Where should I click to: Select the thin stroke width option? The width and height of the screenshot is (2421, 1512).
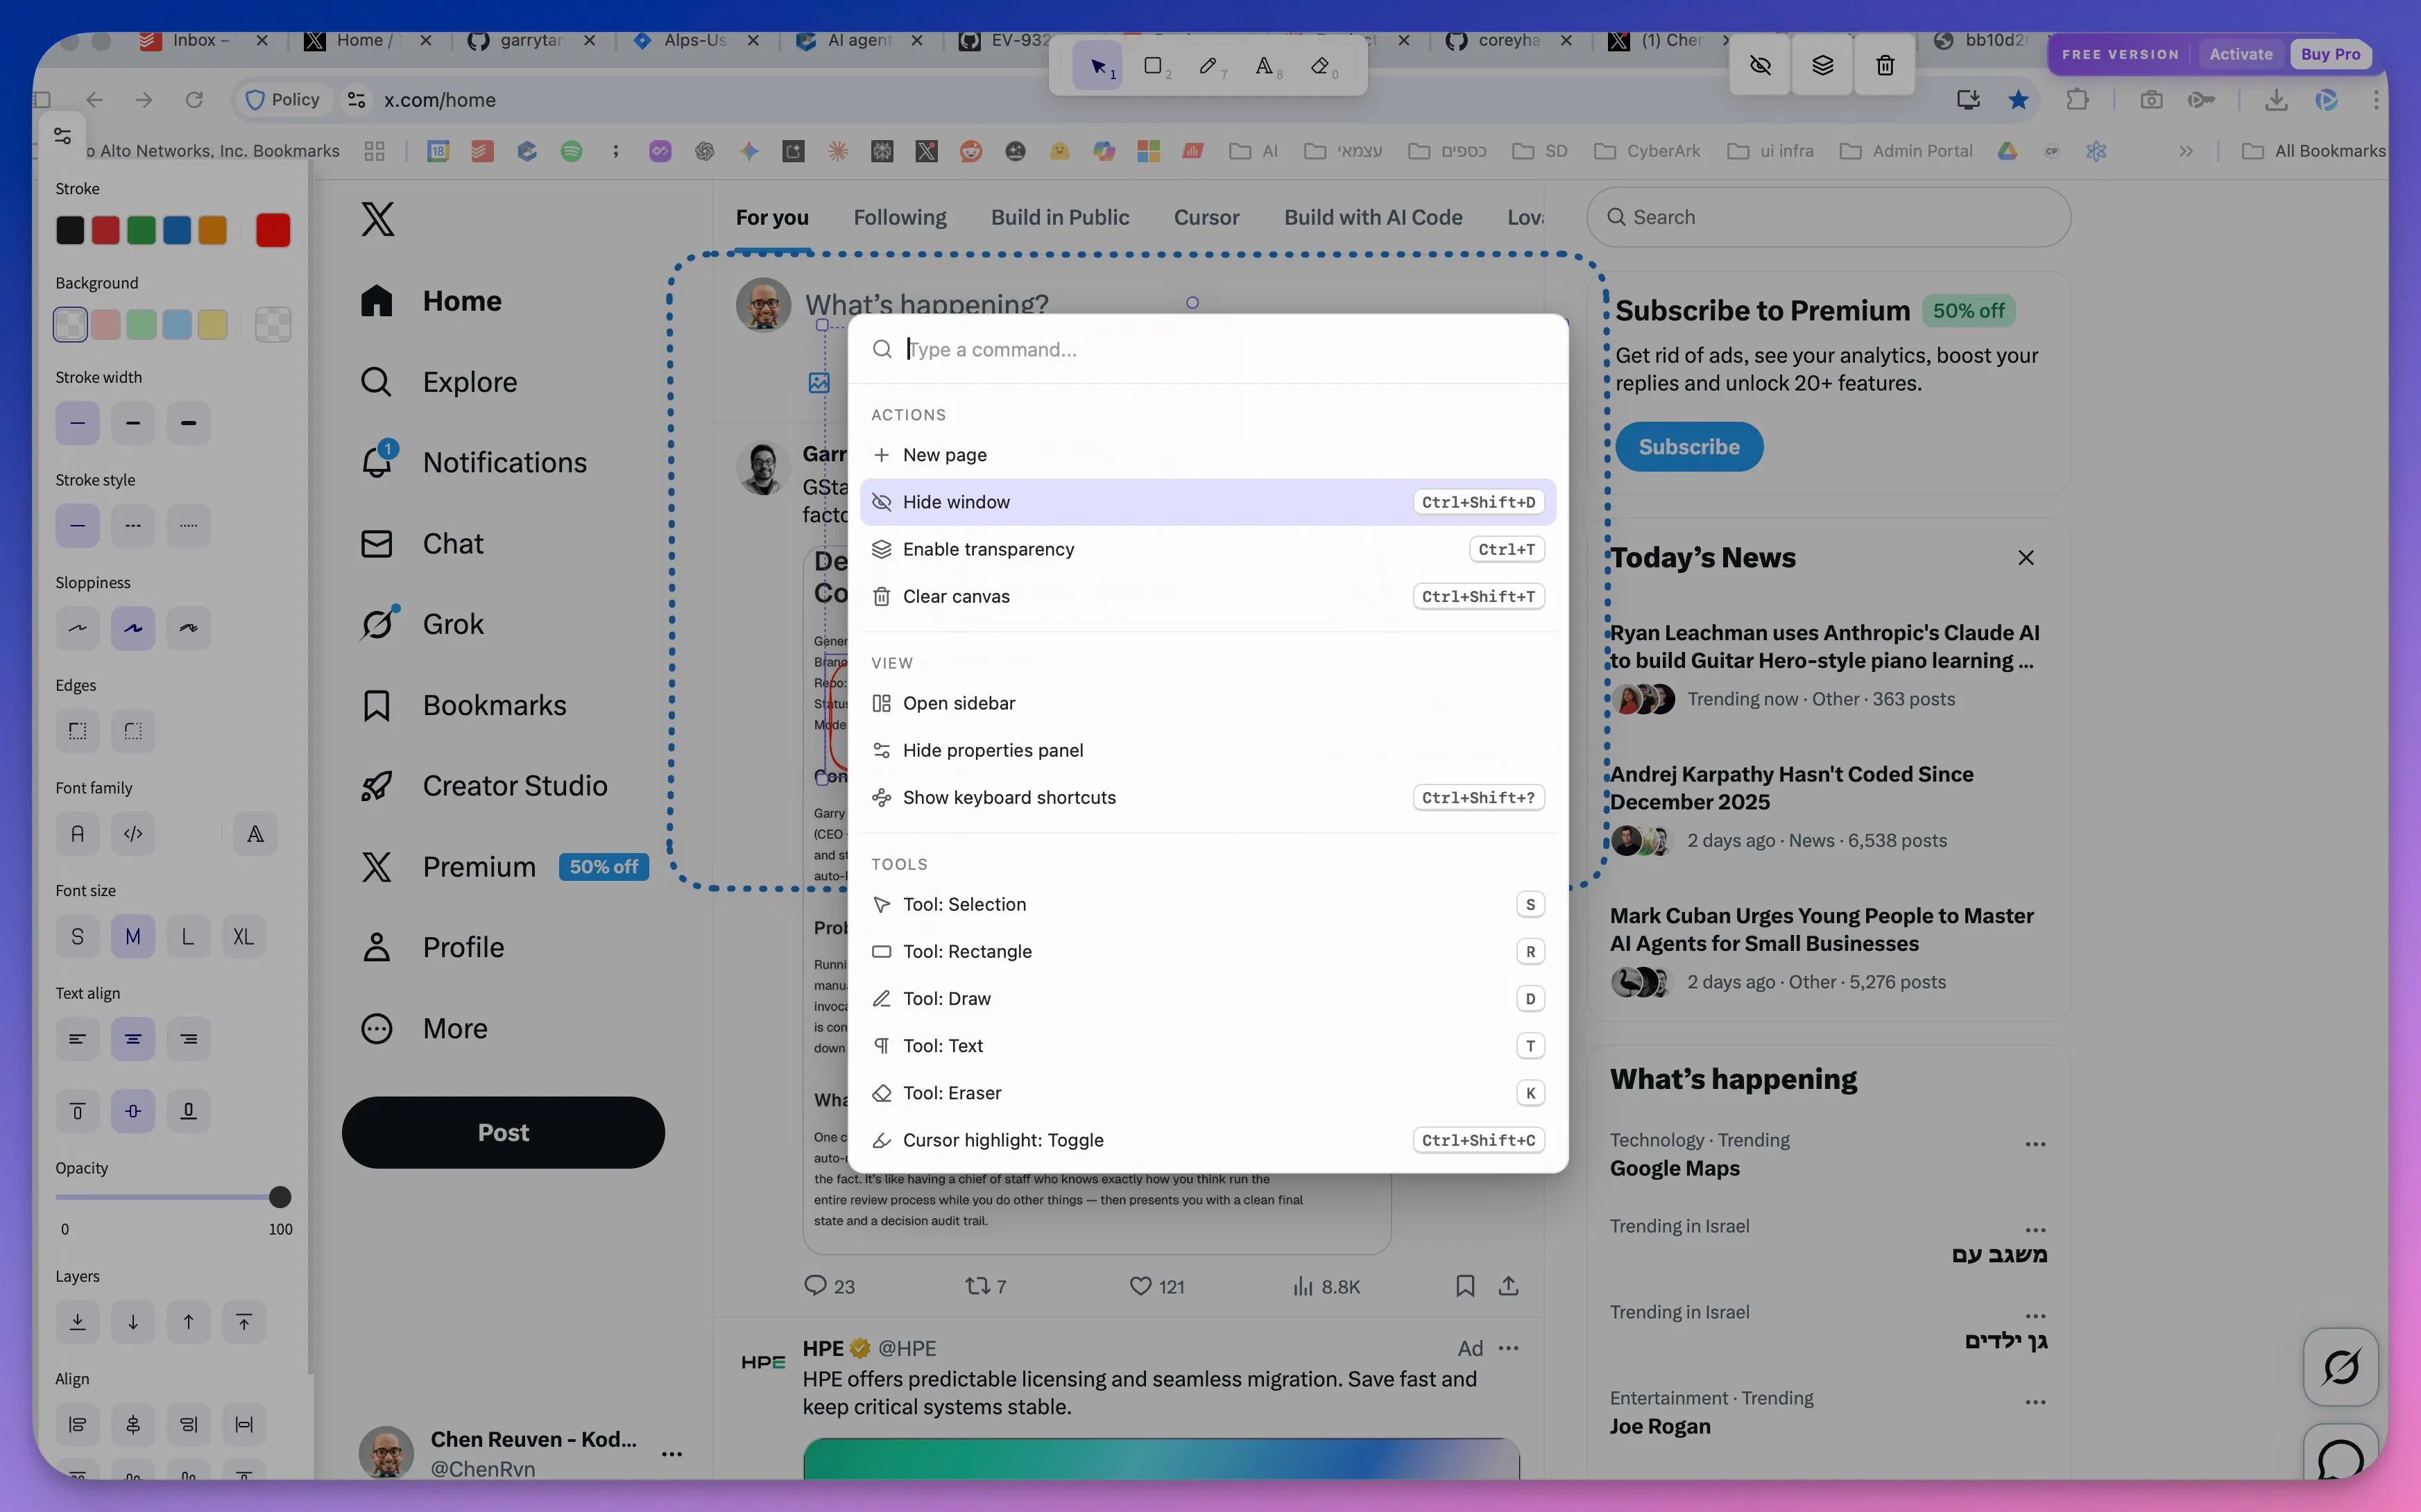pyautogui.click(x=77, y=423)
